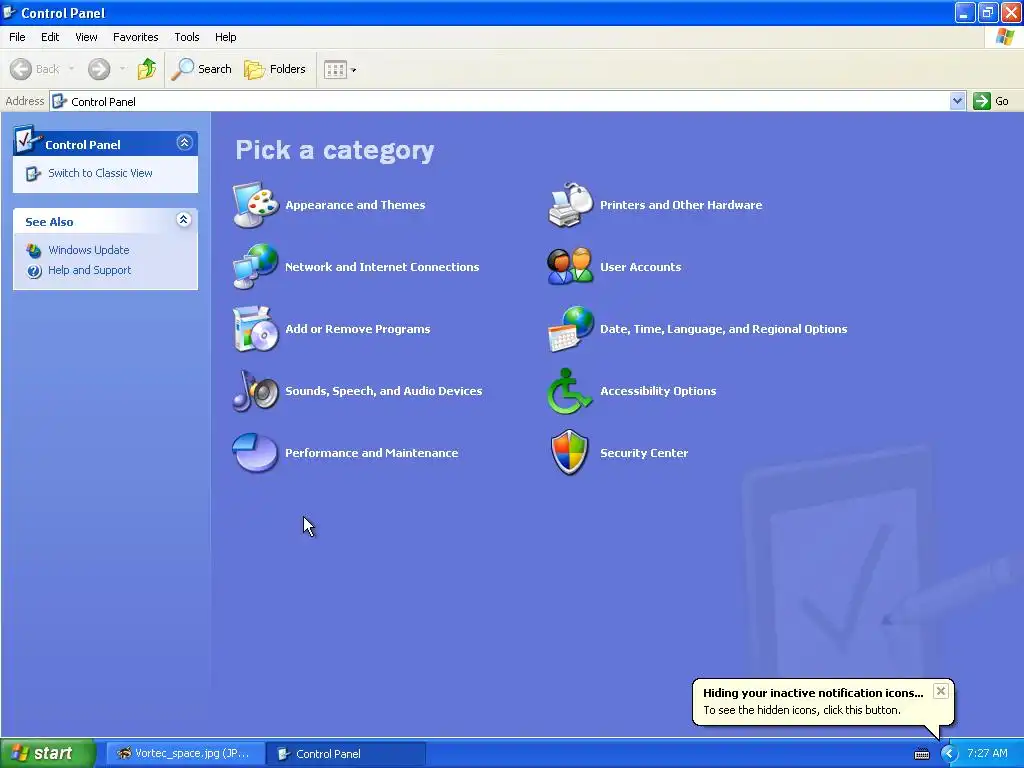Click the Appearance and Themes text link
Viewport: 1024px width, 768px height.
pyautogui.click(x=355, y=205)
